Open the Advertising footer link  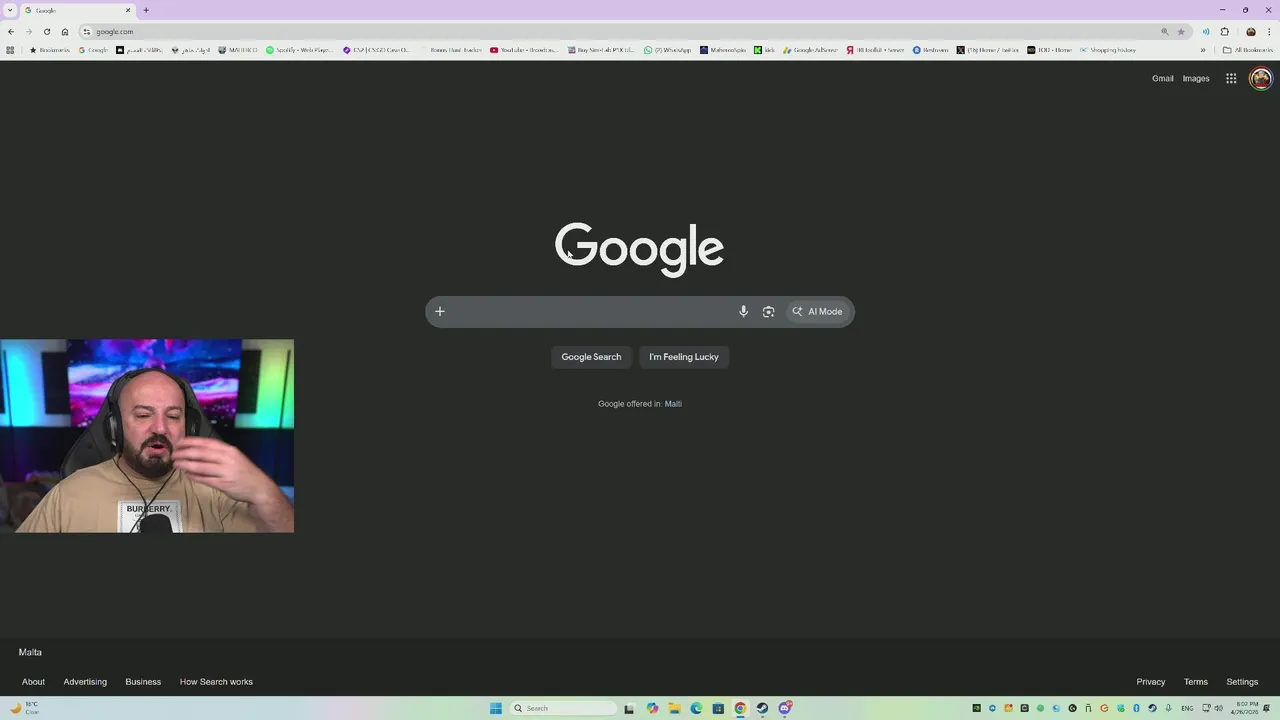tap(85, 682)
